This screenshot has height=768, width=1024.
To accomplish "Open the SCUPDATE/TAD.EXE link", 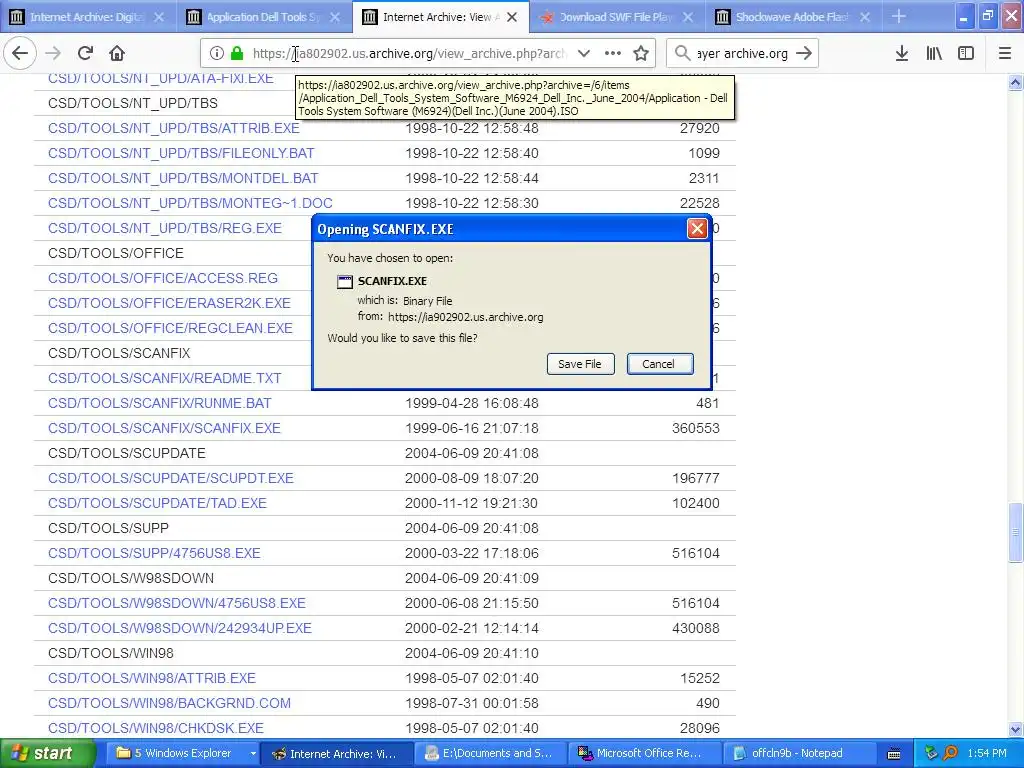I will pyautogui.click(x=157, y=503).
